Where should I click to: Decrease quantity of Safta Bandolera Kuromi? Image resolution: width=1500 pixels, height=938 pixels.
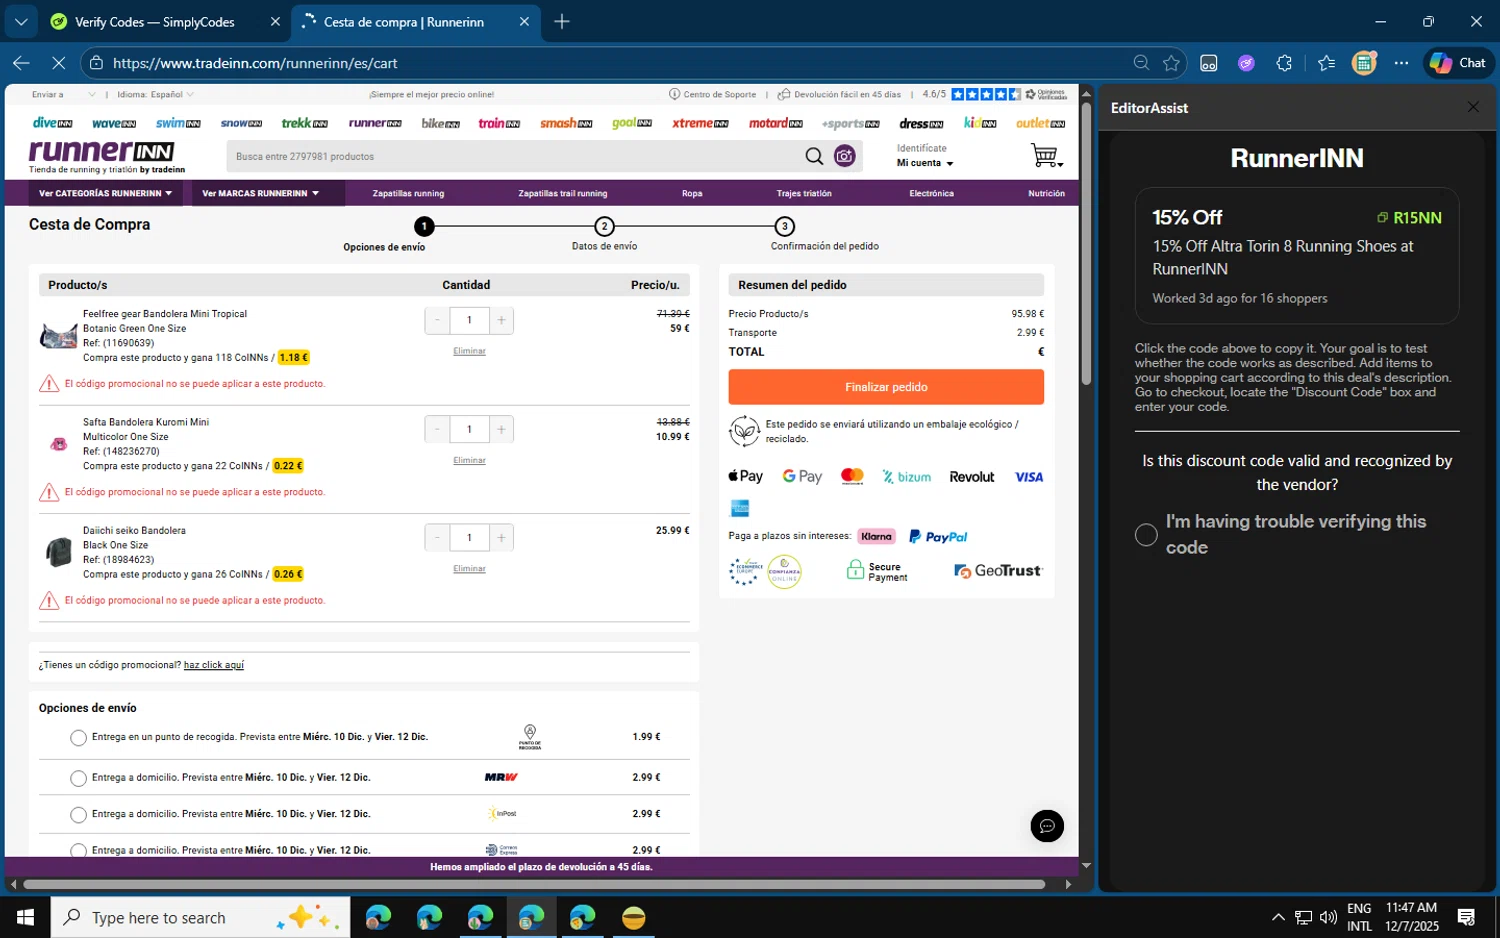(x=437, y=429)
